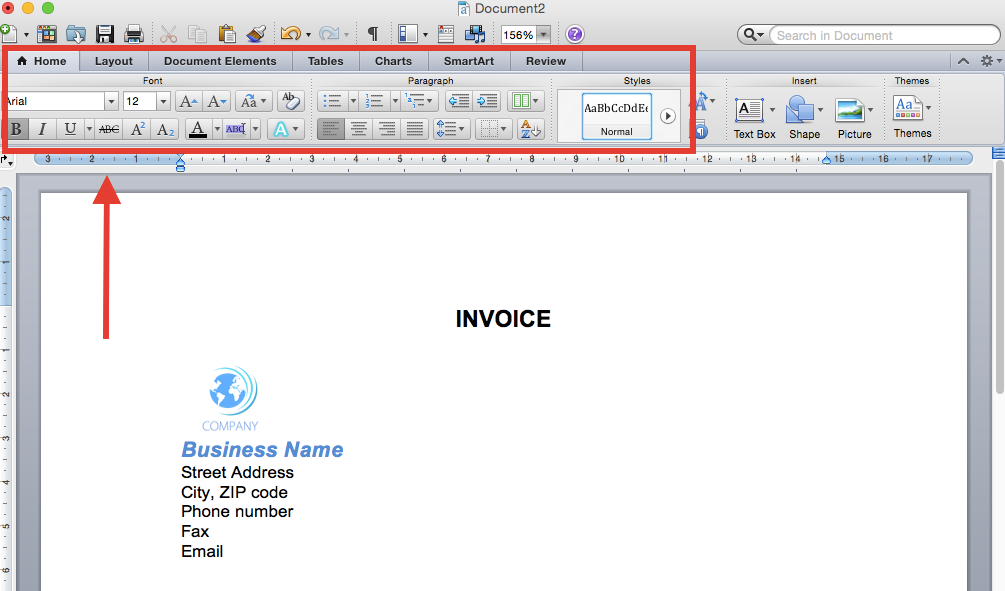Open Tables tab
The width and height of the screenshot is (1005, 591).
[326, 61]
